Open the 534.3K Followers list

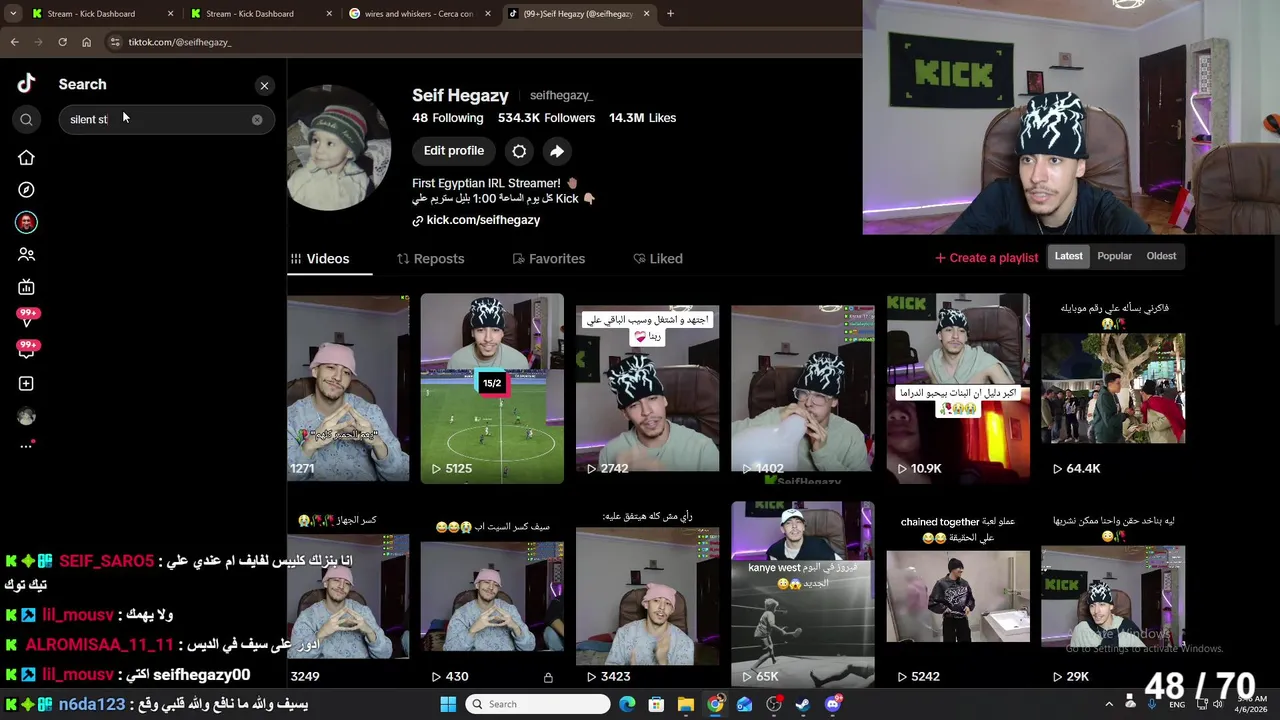[x=546, y=118]
